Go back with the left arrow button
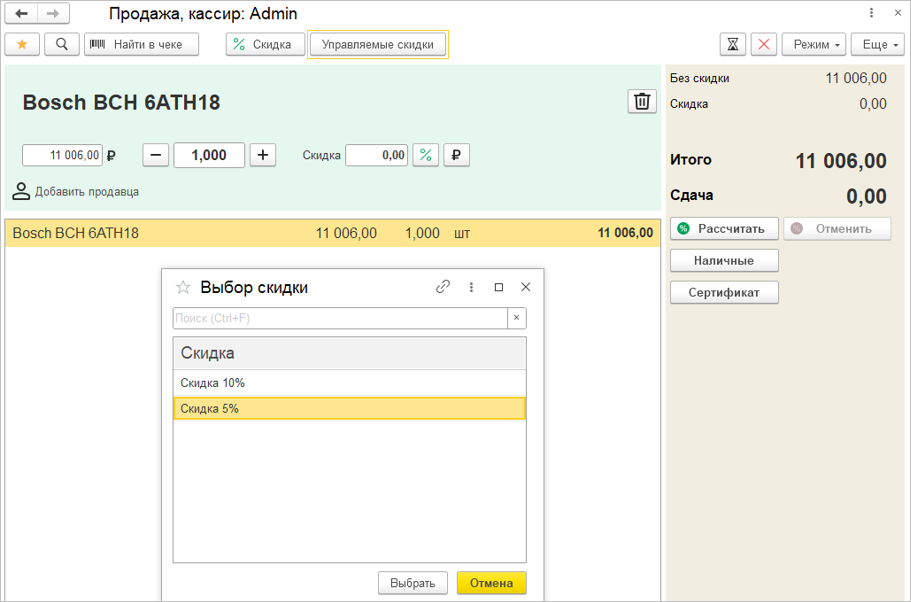 (x=21, y=13)
